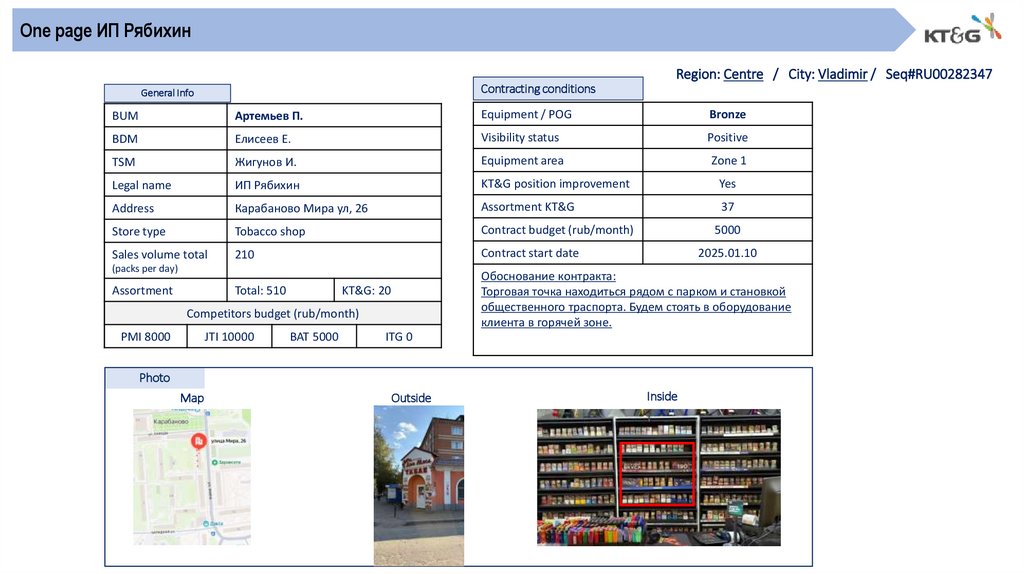Click the 'Competitors budget (rub/month)' row
1024x574 pixels.
click(272, 313)
